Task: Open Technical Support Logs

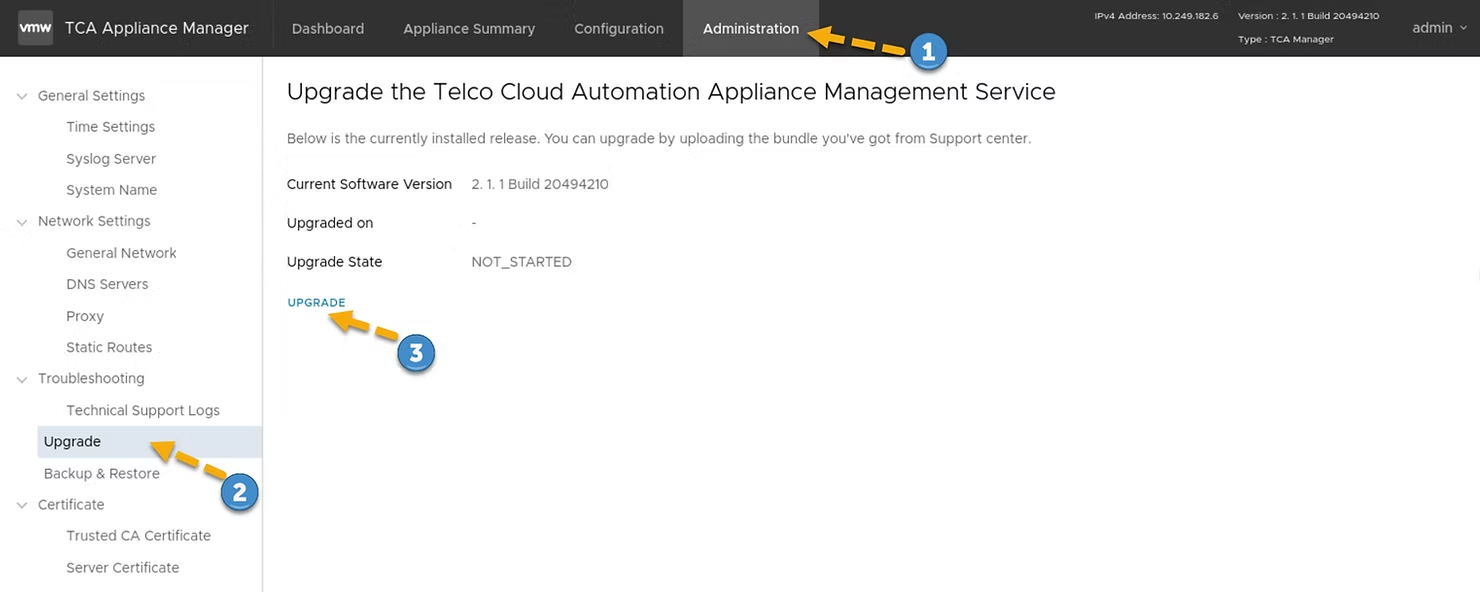Action: coord(143,410)
